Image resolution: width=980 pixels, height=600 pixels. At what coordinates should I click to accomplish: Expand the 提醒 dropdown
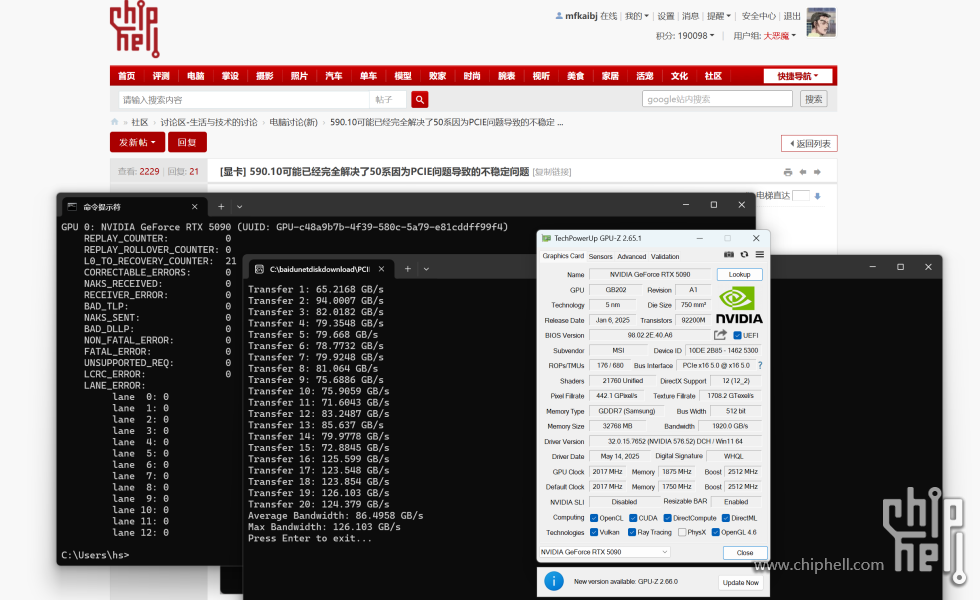click(x=719, y=16)
